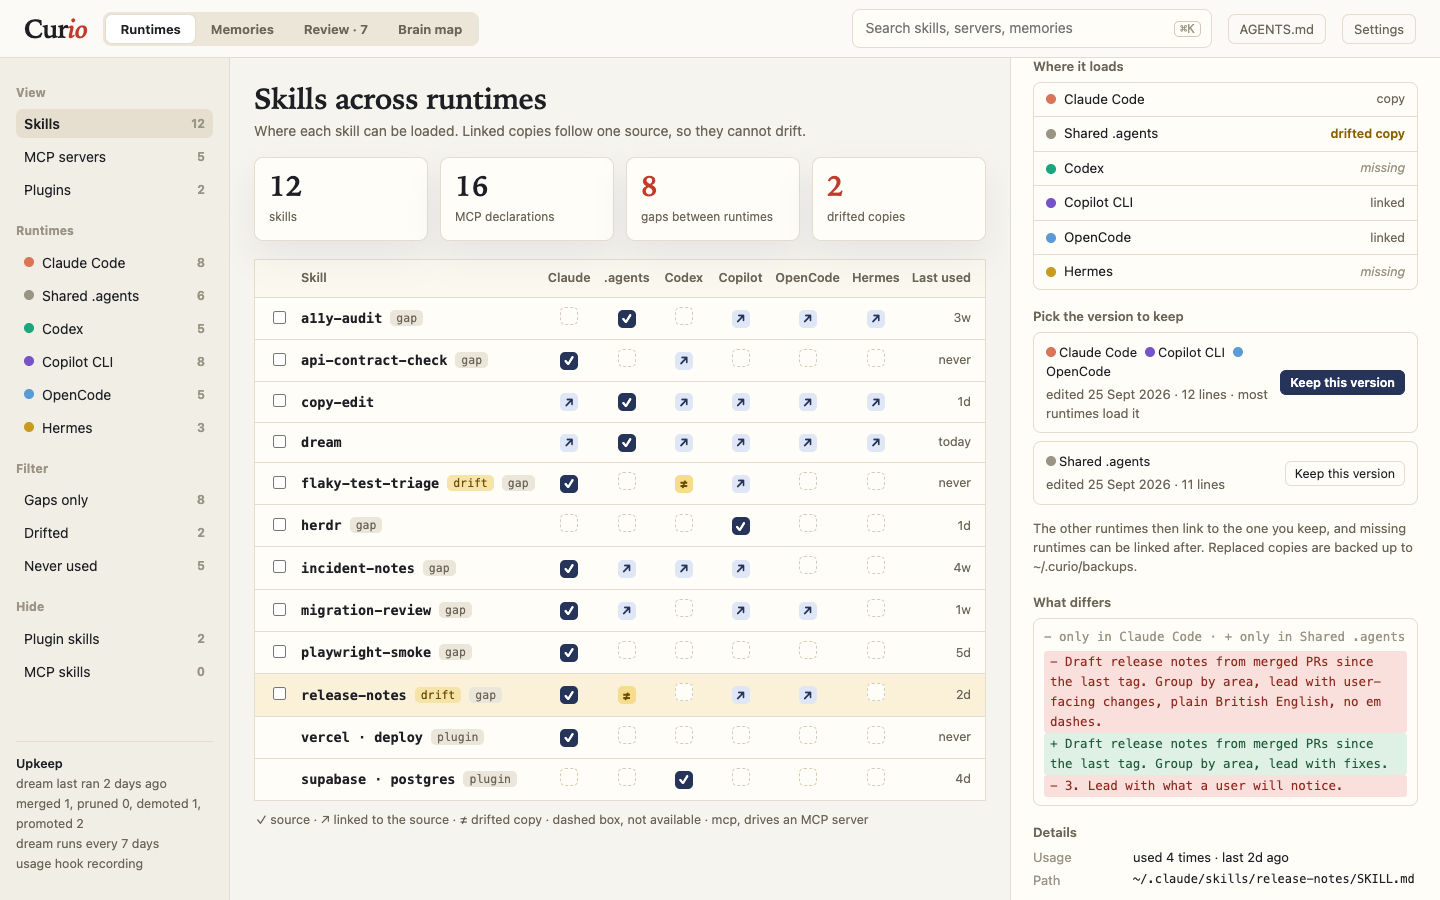Toggle the herdr source checkbox under Copilot
The image size is (1440, 900).
click(741, 526)
